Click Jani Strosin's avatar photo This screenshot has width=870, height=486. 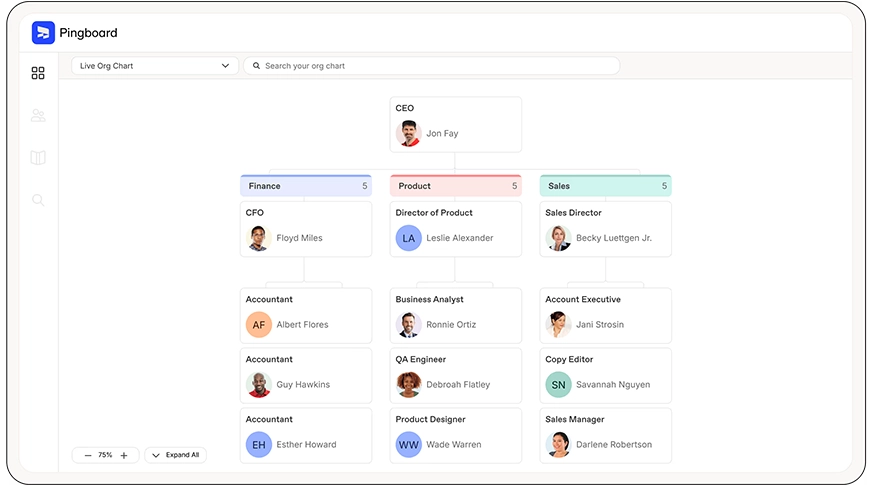pyautogui.click(x=558, y=325)
